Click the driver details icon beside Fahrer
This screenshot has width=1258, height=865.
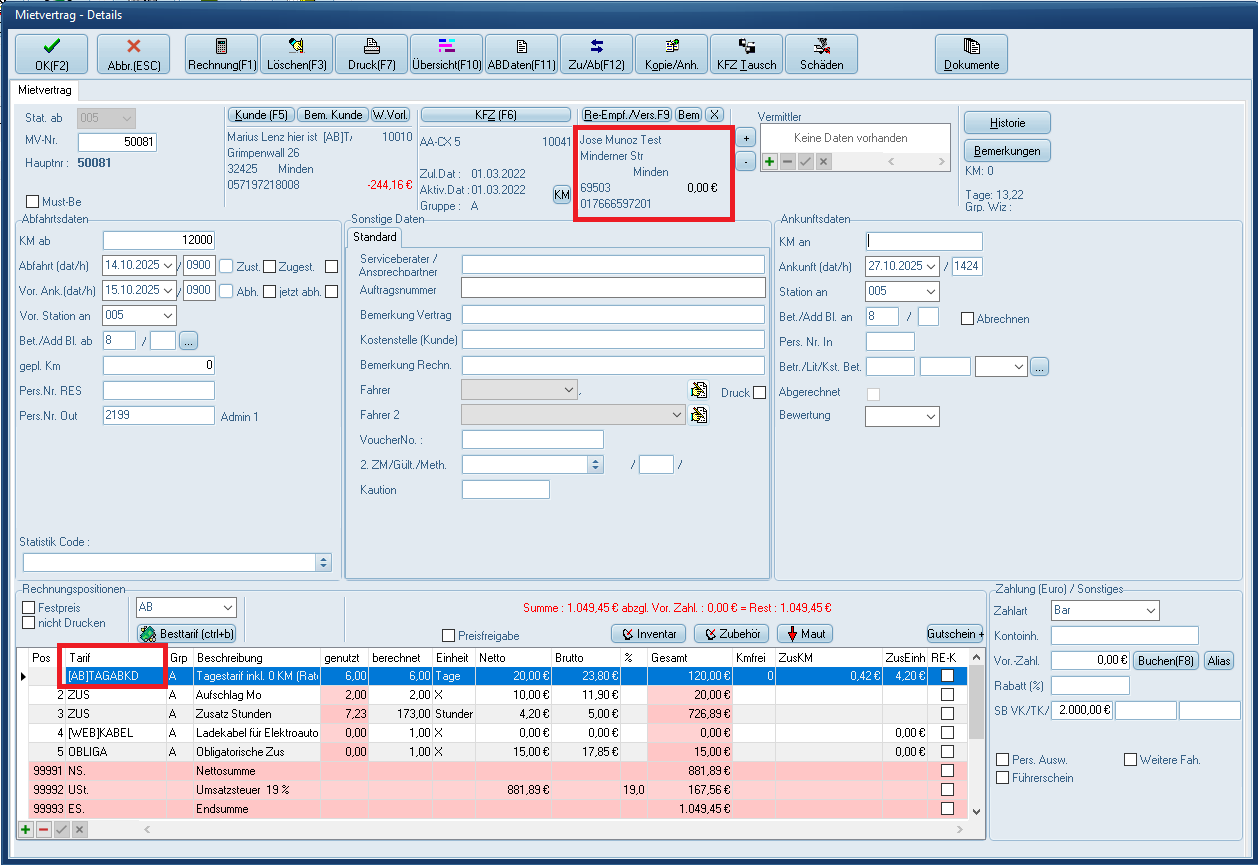pos(699,390)
